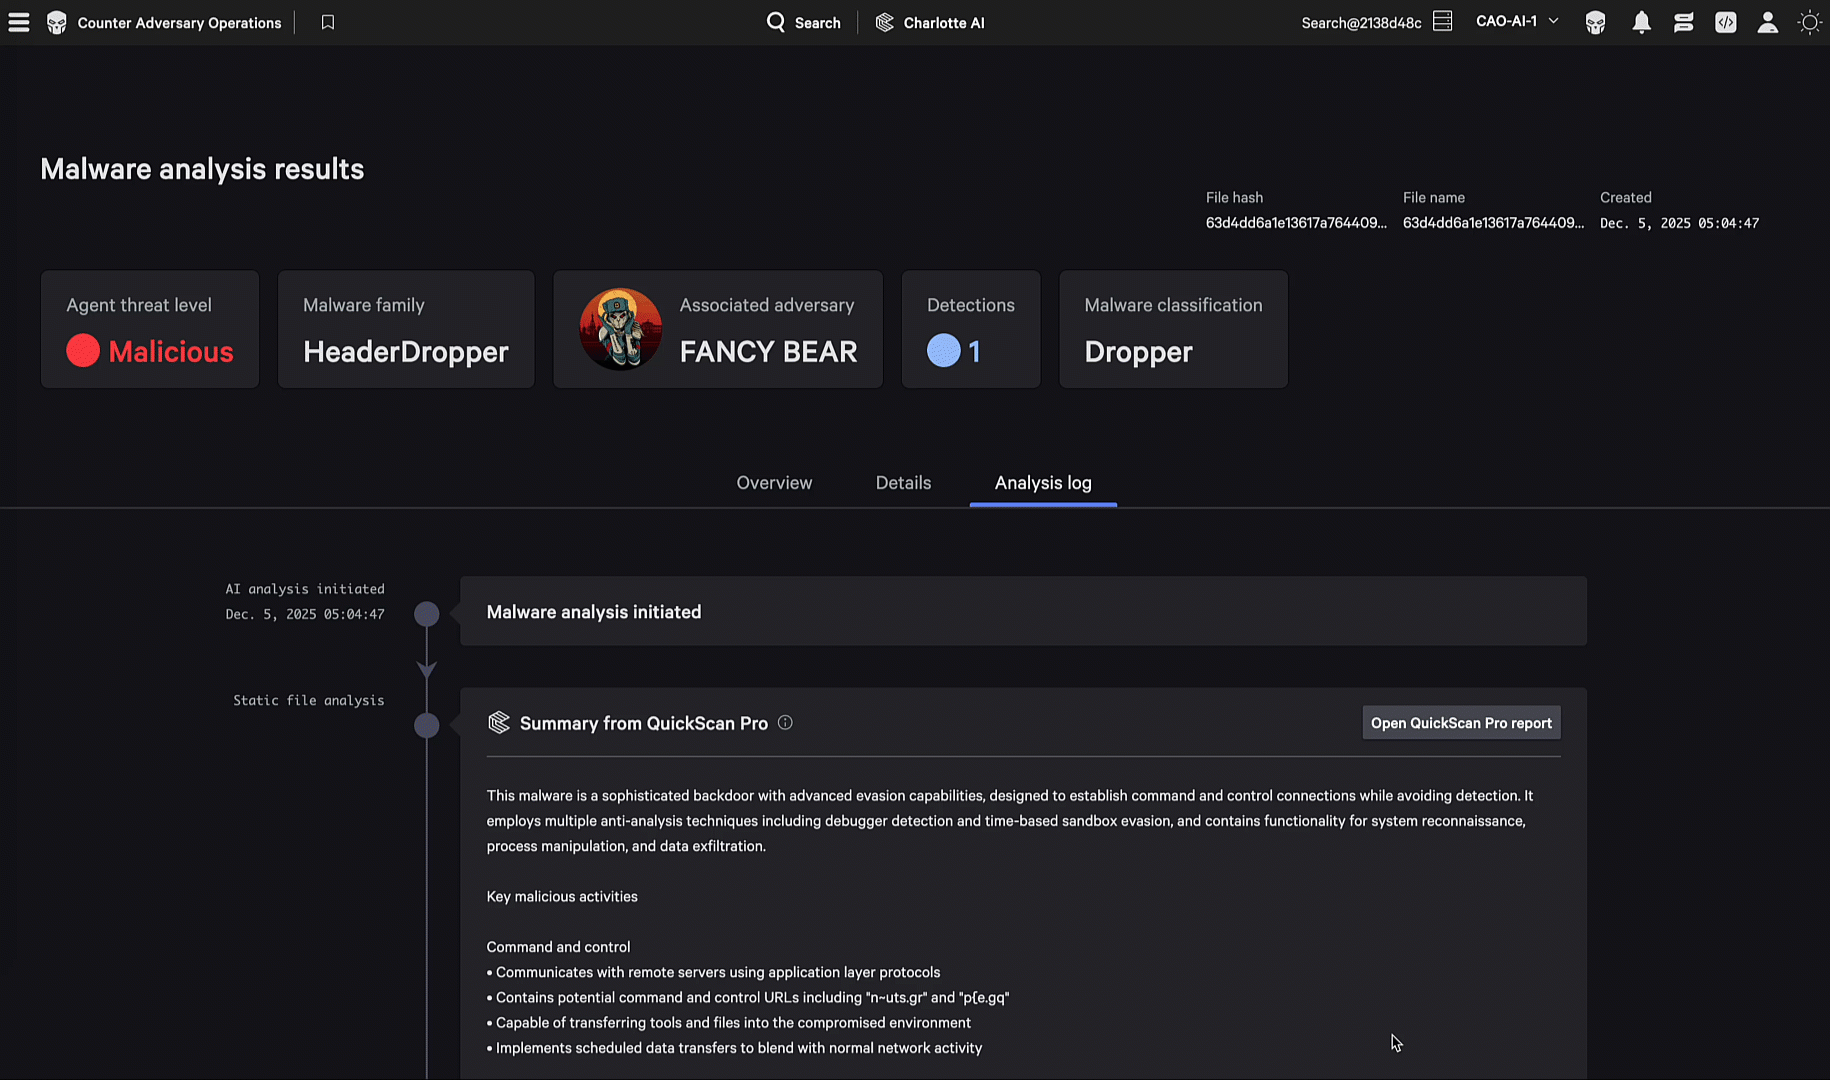
Task: Open the hamburger navigation menu
Action: [19, 22]
